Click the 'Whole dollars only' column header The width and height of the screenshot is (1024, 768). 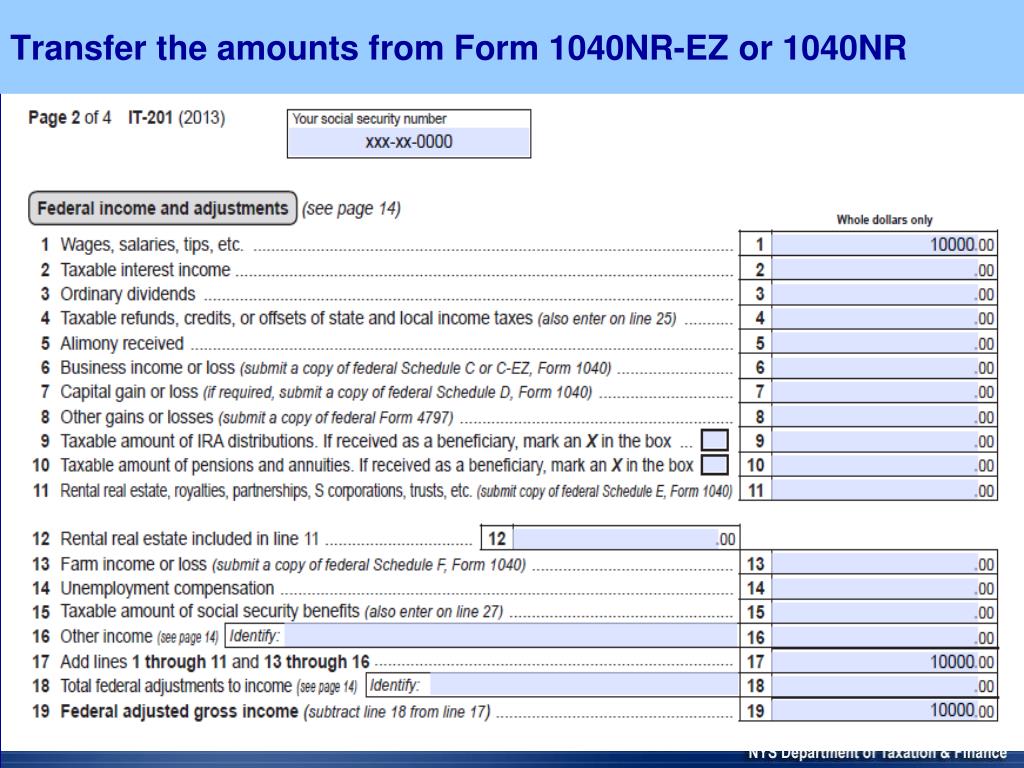pos(884,219)
